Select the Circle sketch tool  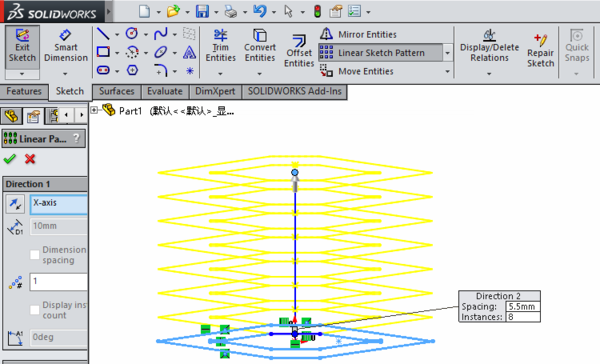click(132, 34)
